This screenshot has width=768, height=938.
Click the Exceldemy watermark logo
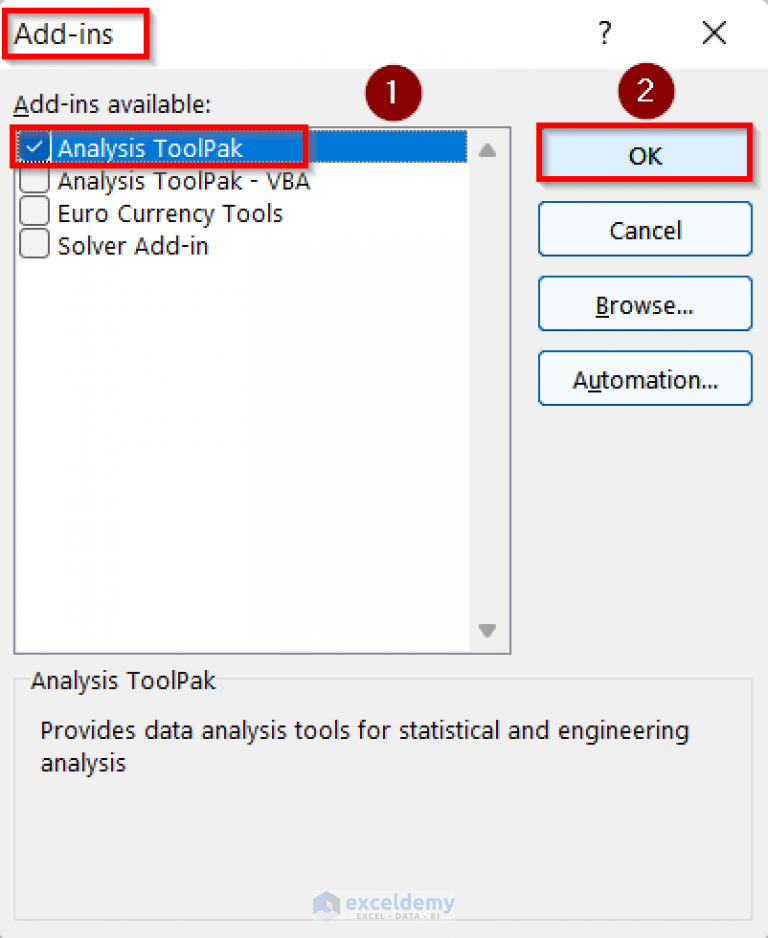click(x=383, y=901)
